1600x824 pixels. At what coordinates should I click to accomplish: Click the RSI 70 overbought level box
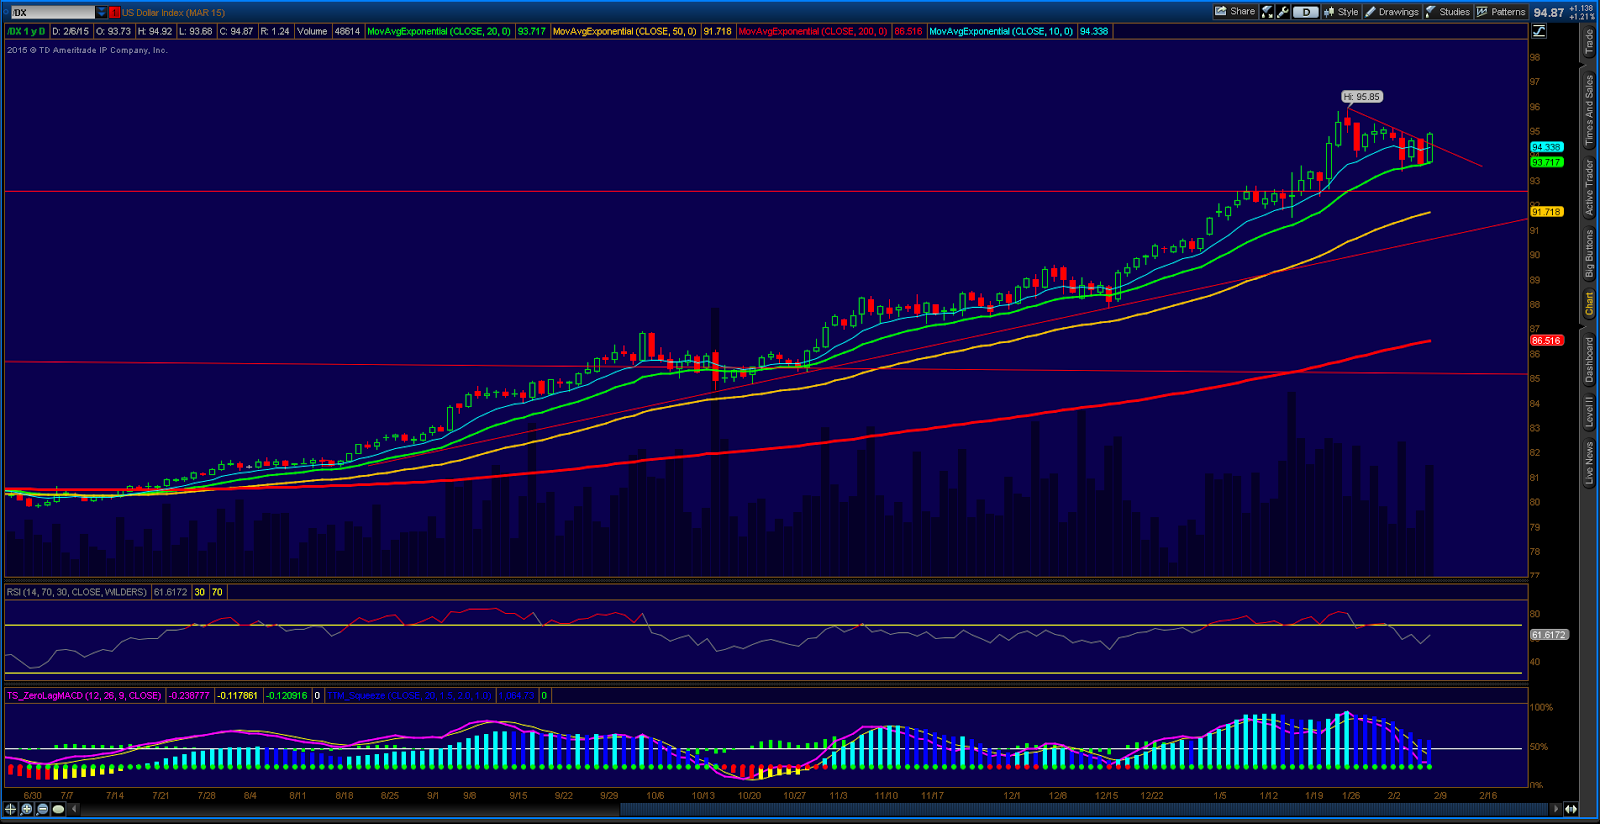coord(217,592)
